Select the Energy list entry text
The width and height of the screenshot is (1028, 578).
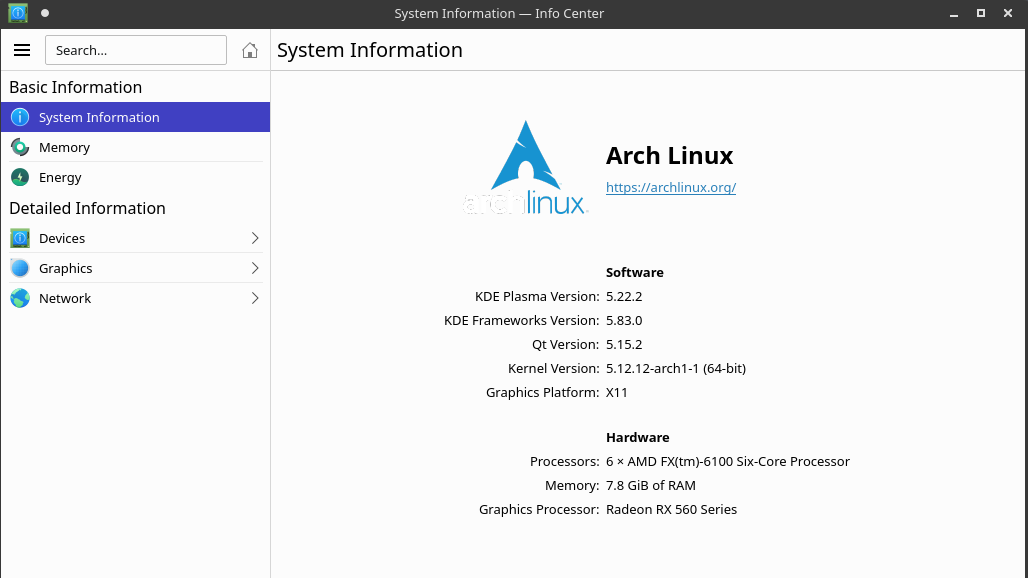point(60,178)
